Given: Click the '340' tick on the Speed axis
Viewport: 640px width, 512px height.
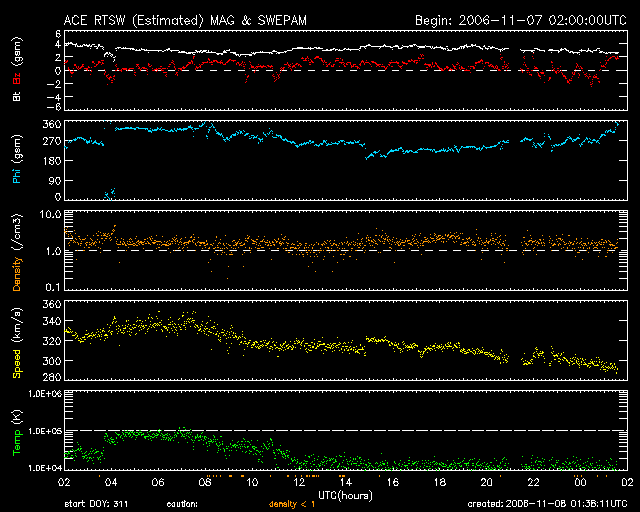Looking at the screenshot, I should pos(52,321).
